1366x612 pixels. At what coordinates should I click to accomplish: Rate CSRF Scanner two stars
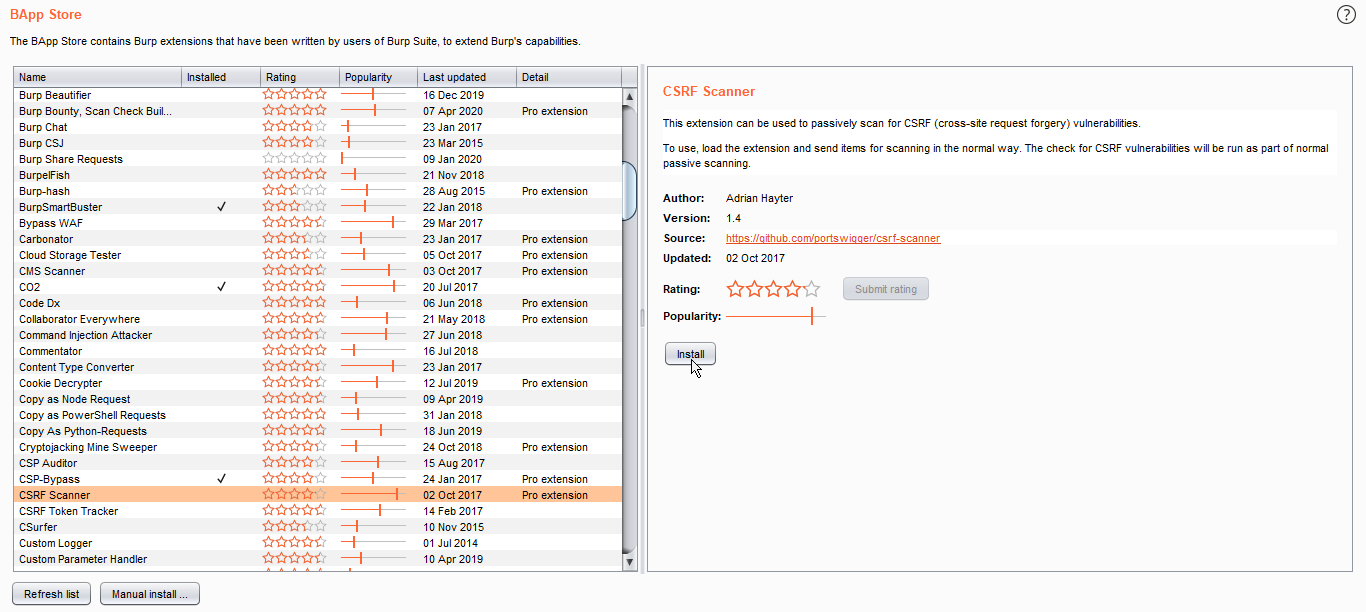click(x=755, y=289)
